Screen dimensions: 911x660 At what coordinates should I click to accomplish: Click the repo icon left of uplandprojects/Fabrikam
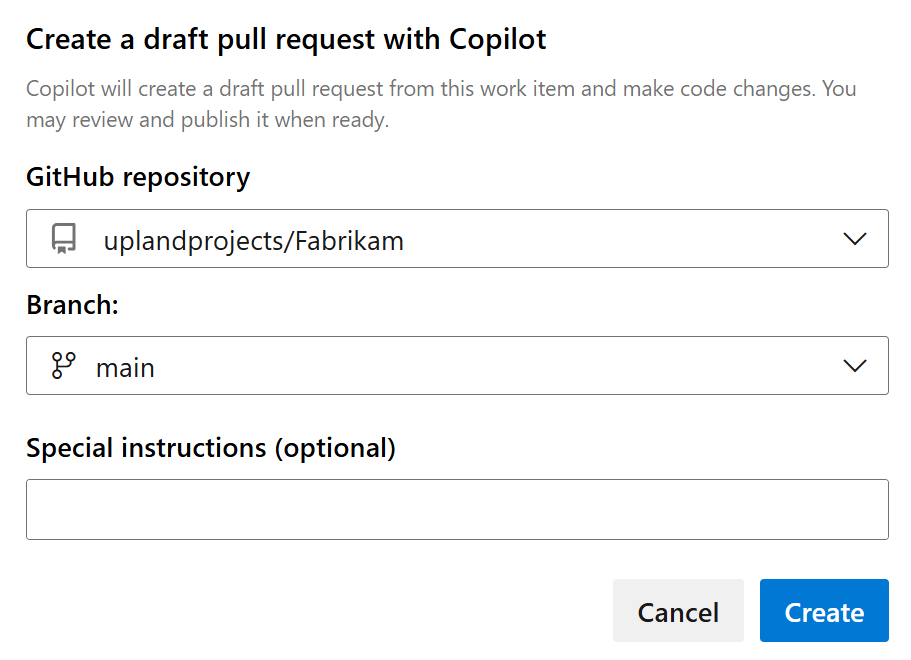(64, 239)
